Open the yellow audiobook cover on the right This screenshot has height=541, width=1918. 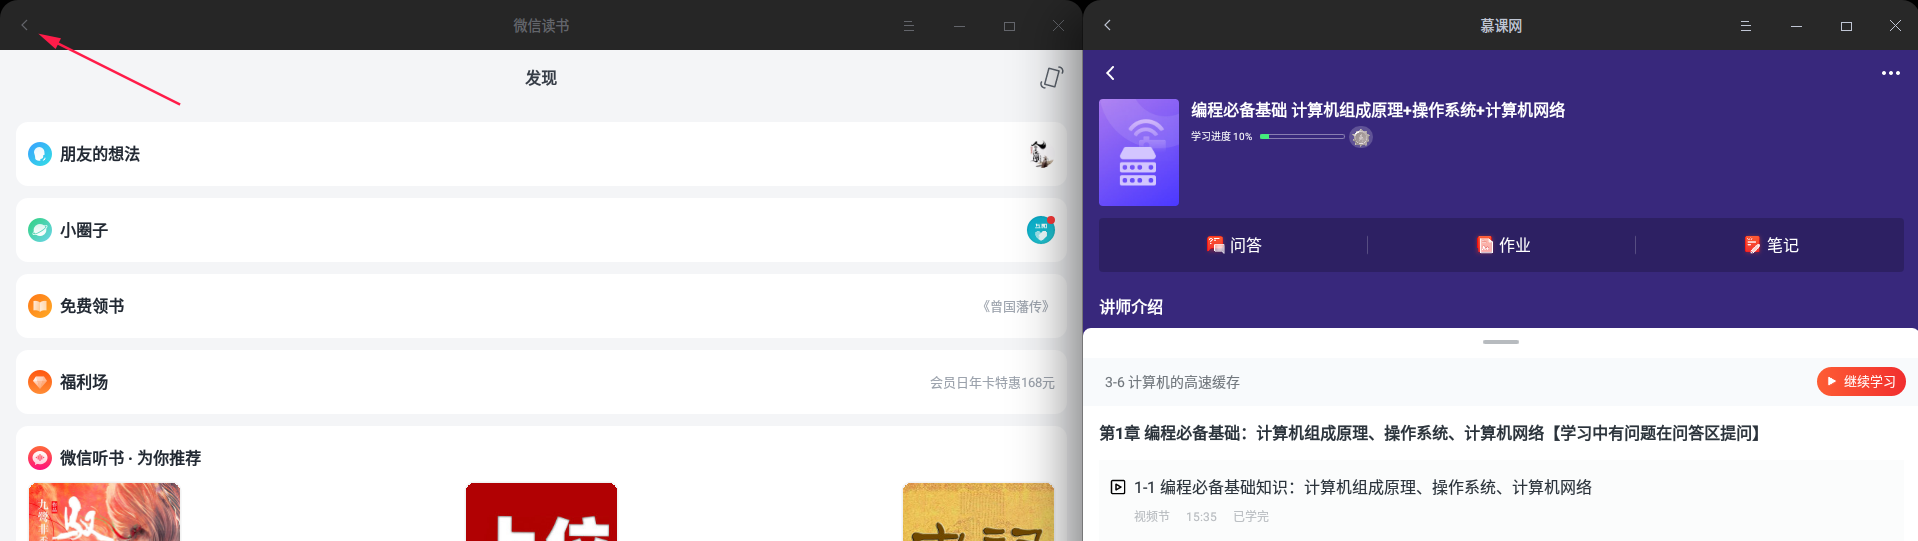(978, 512)
